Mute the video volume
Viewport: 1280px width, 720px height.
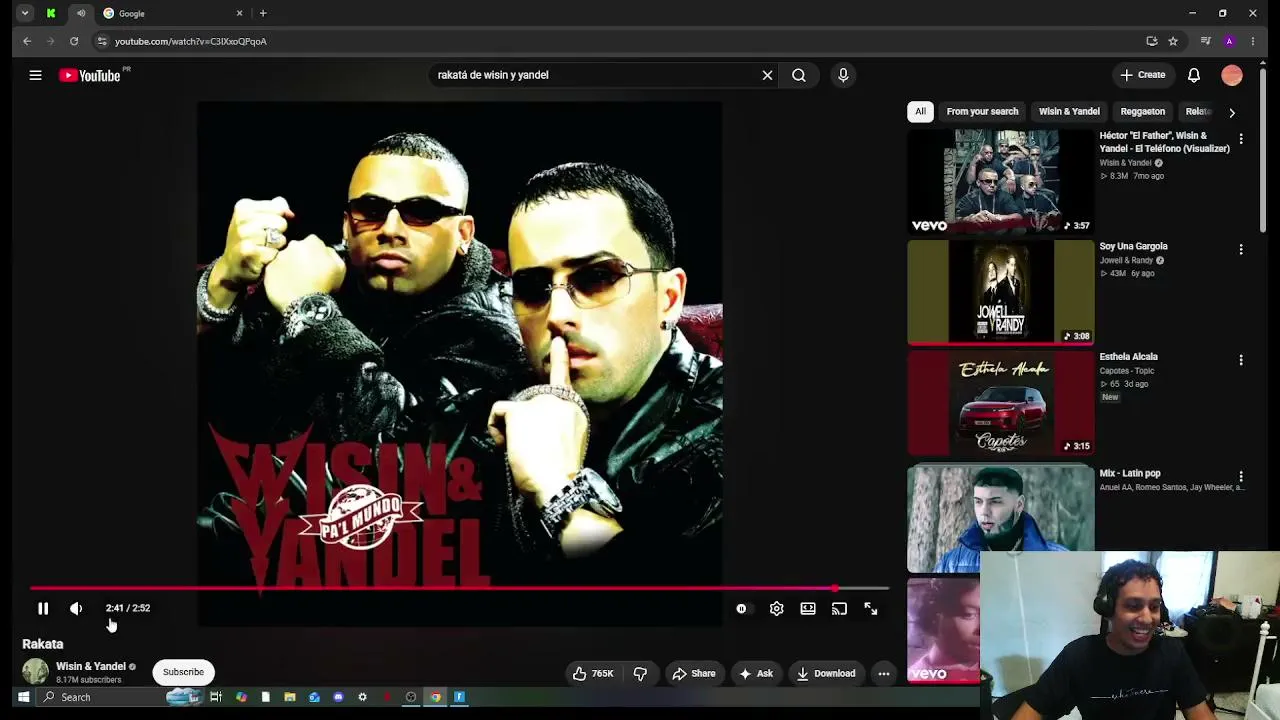(x=76, y=608)
